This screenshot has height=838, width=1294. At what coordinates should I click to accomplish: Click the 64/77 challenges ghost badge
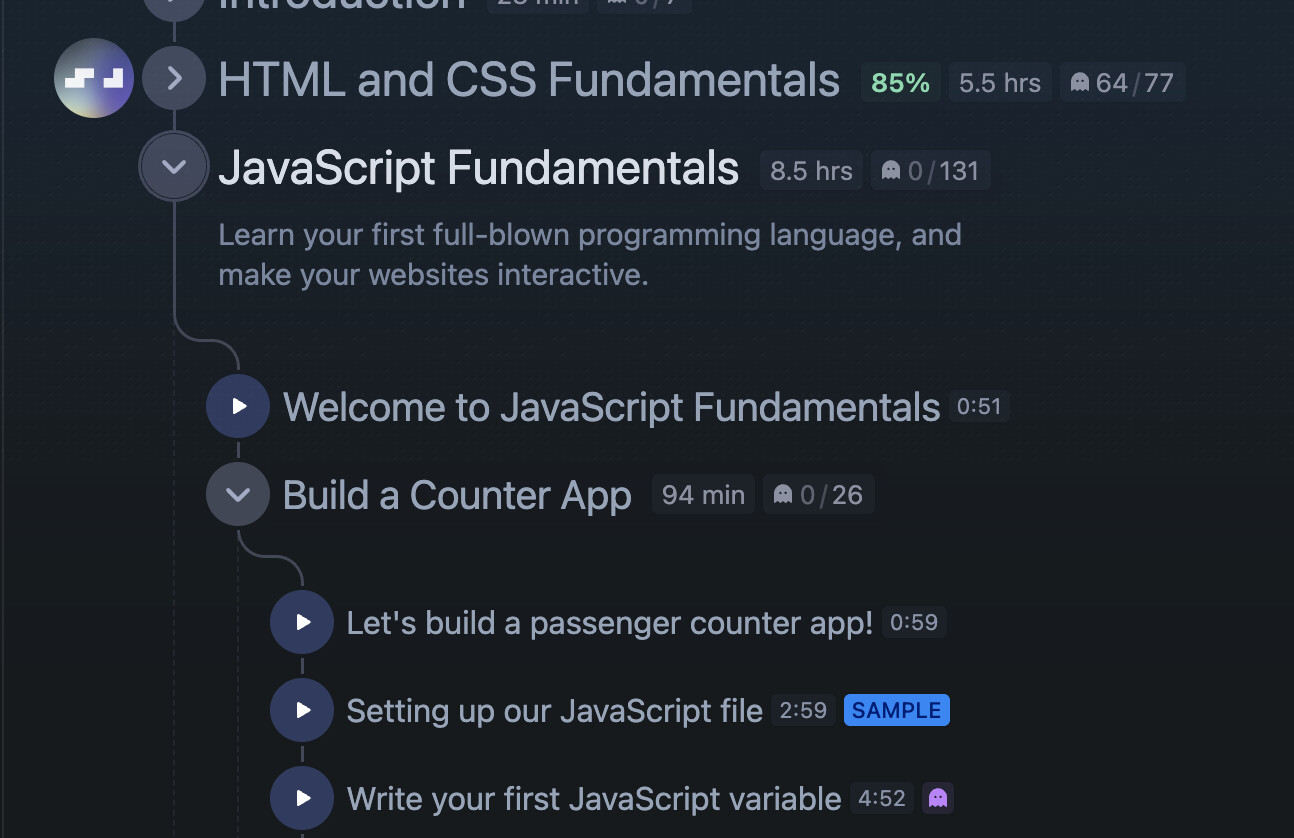(1121, 83)
